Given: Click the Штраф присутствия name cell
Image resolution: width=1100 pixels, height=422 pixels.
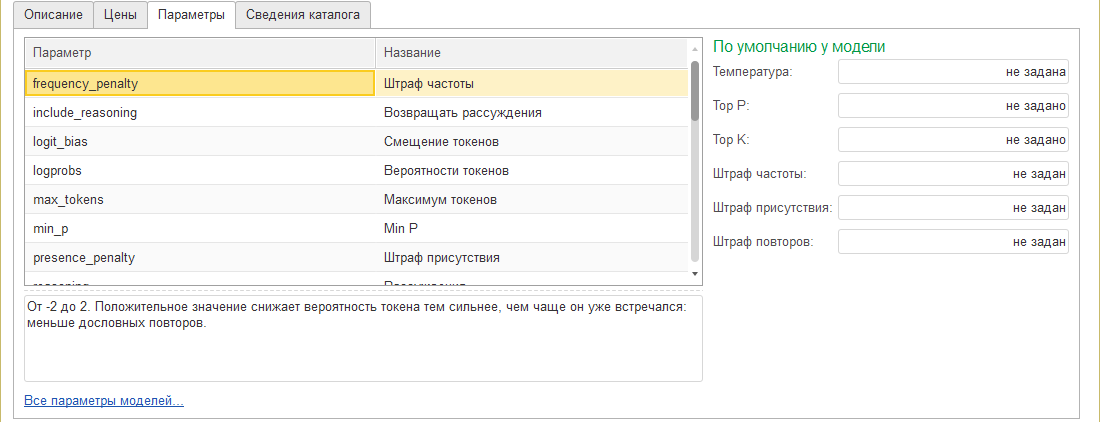Looking at the screenshot, I should [x=532, y=258].
